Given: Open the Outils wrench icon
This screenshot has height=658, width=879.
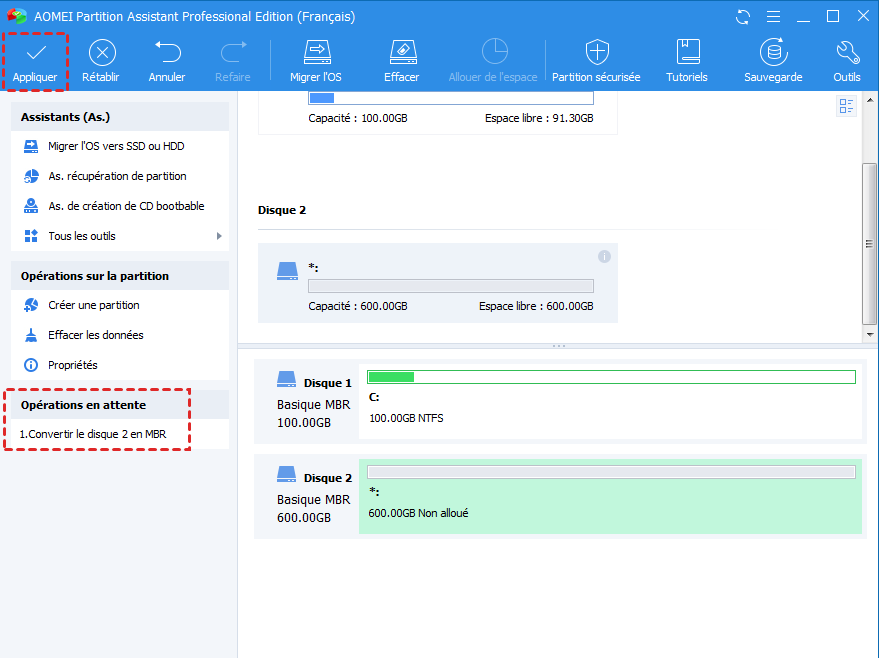Looking at the screenshot, I should [846, 53].
